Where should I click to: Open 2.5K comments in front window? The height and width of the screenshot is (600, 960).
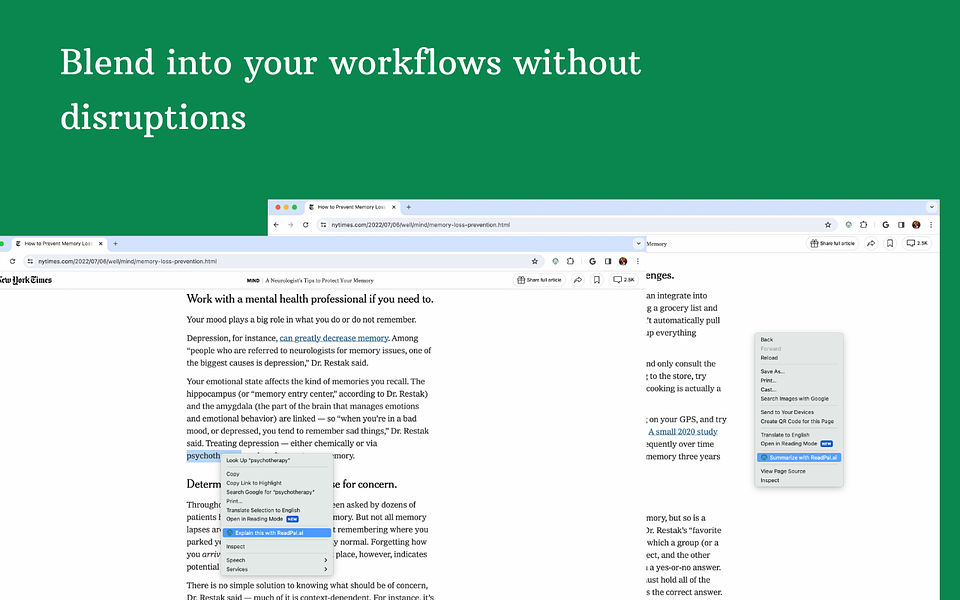(624, 280)
